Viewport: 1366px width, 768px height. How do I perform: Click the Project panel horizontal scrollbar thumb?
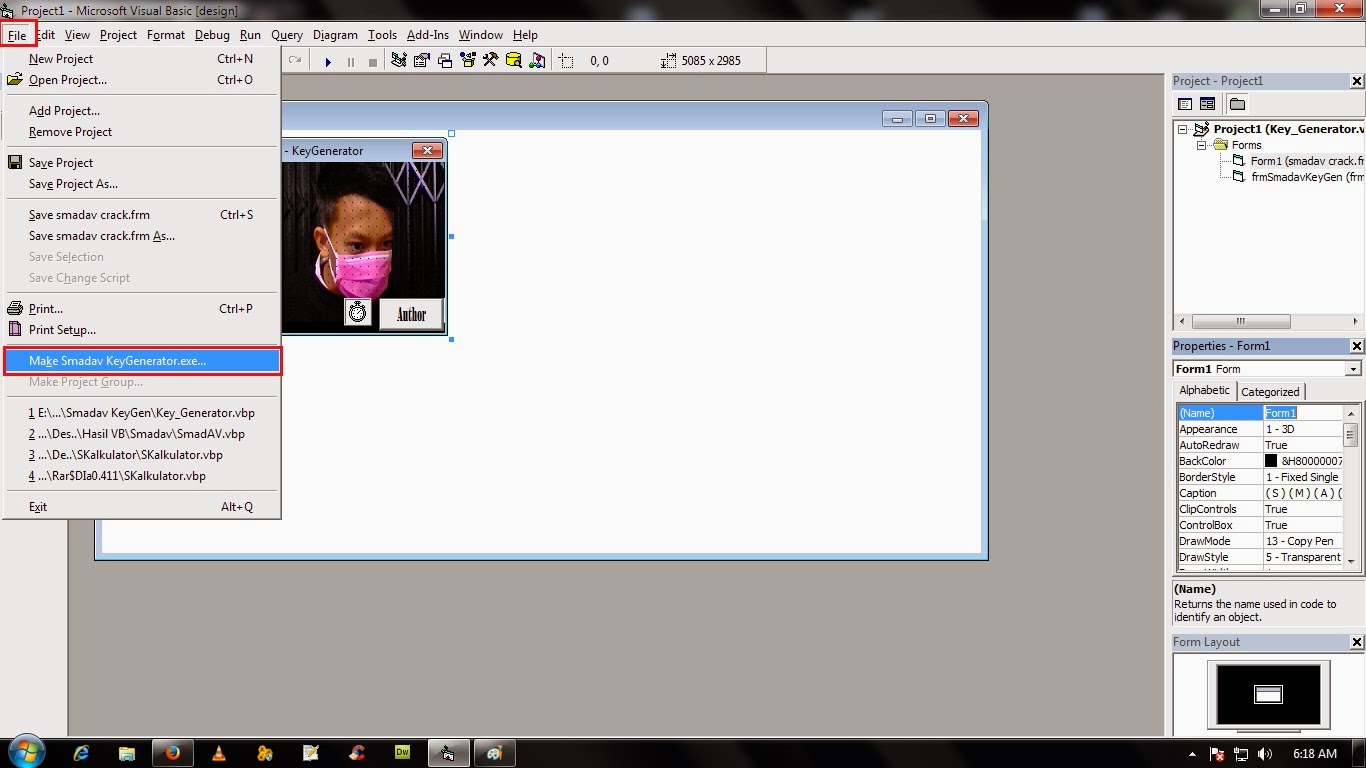coord(1241,322)
